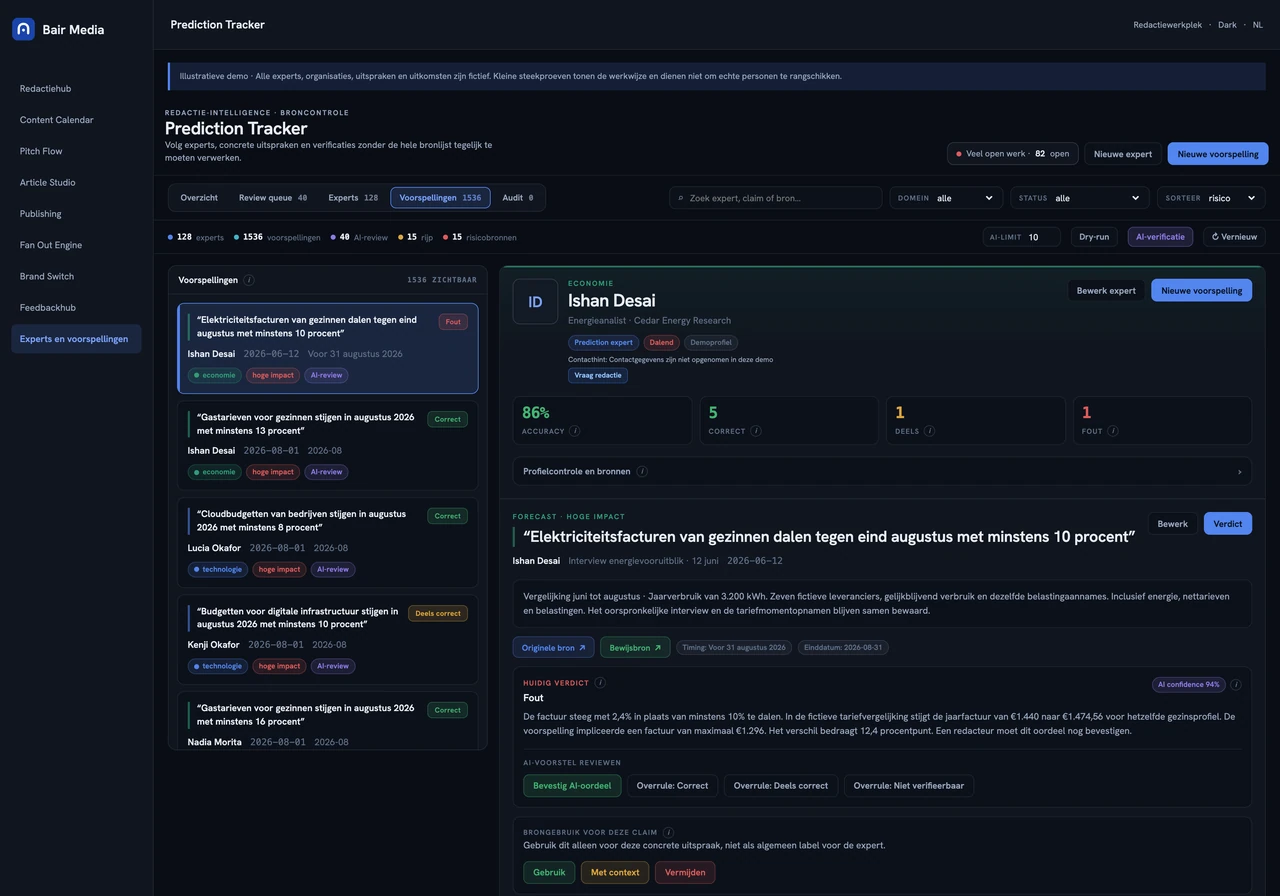This screenshot has width=1280, height=896.
Task: Select Vermijden for source usage
Action: (x=685, y=872)
